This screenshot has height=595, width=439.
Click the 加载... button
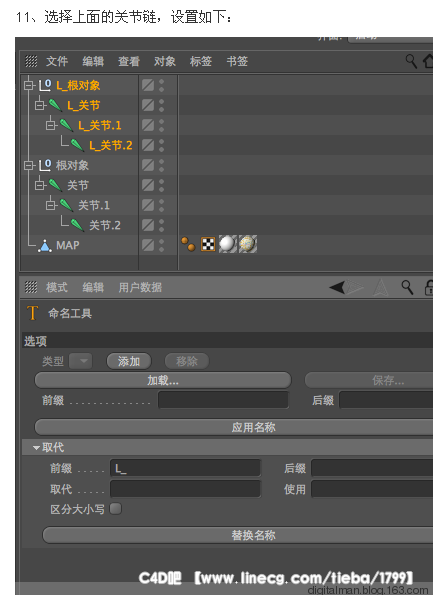163,380
